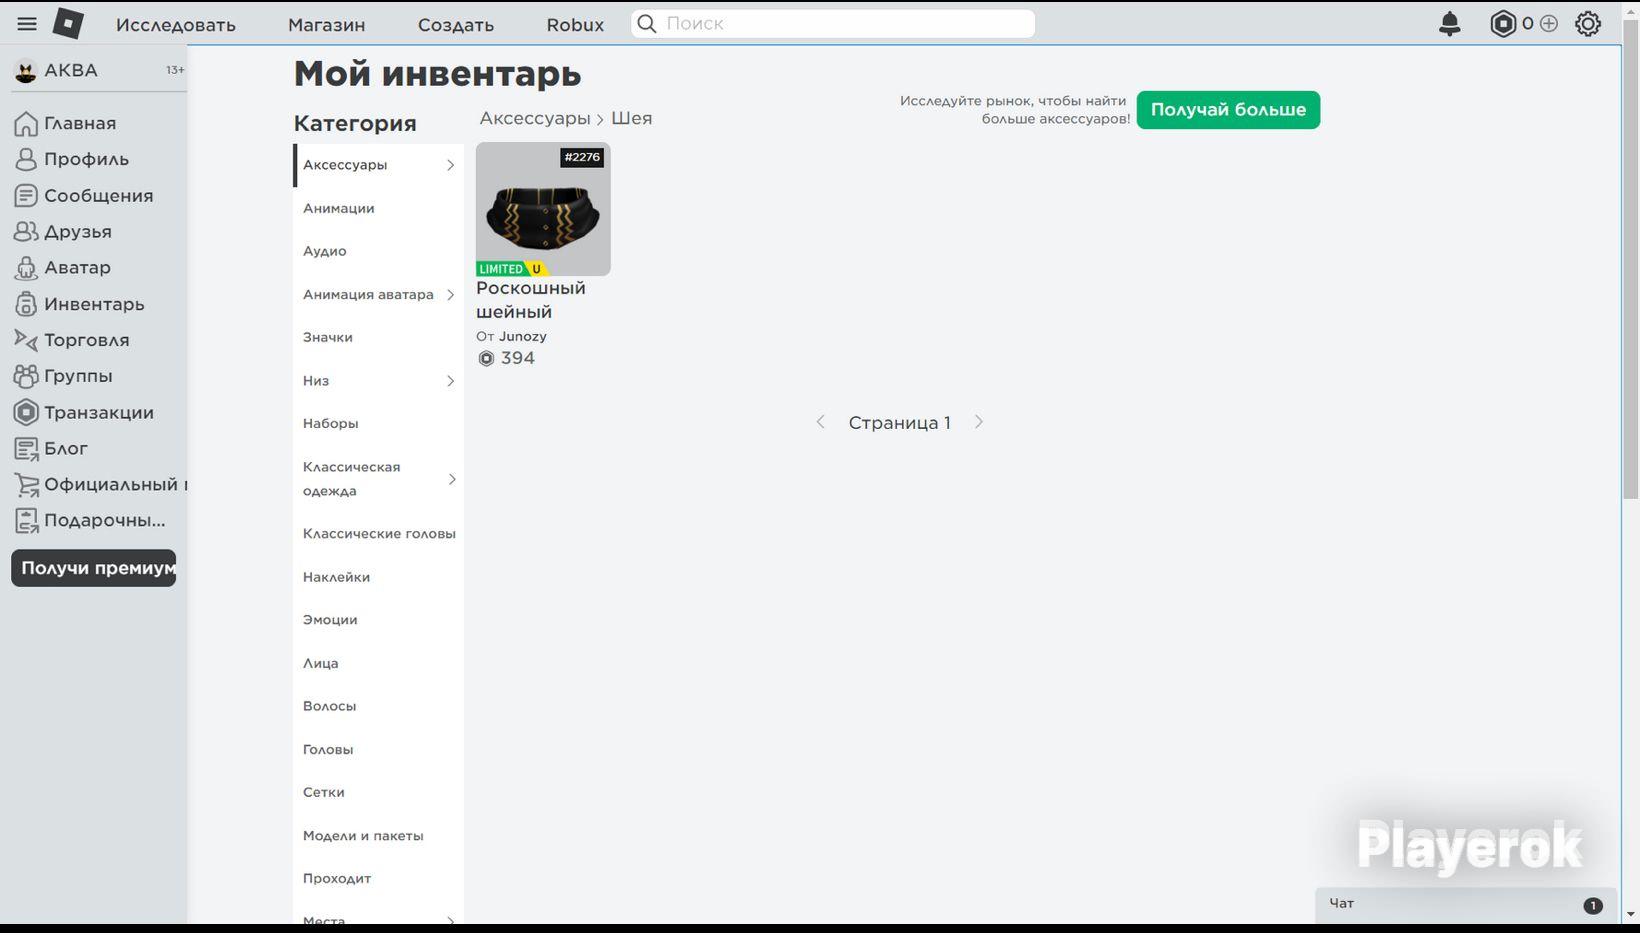Screen dimensions: 1640x933
Task: Select the Классические головы category
Action: click(x=378, y=534)
